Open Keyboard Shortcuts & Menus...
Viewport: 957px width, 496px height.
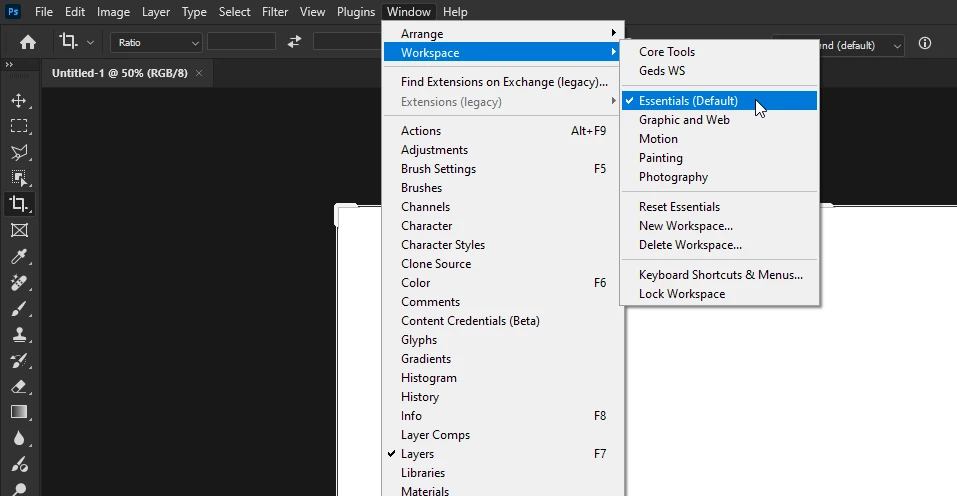point(719,275)
